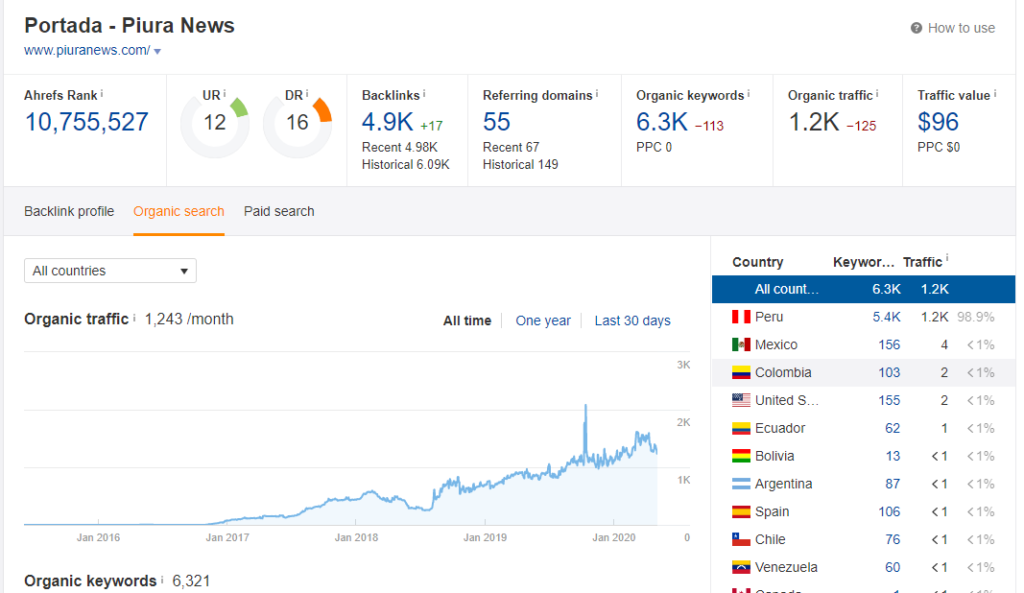Click the 55 referring domains link
The image size is (1024, 593).
pyautogui.click(x=497, y=122)
